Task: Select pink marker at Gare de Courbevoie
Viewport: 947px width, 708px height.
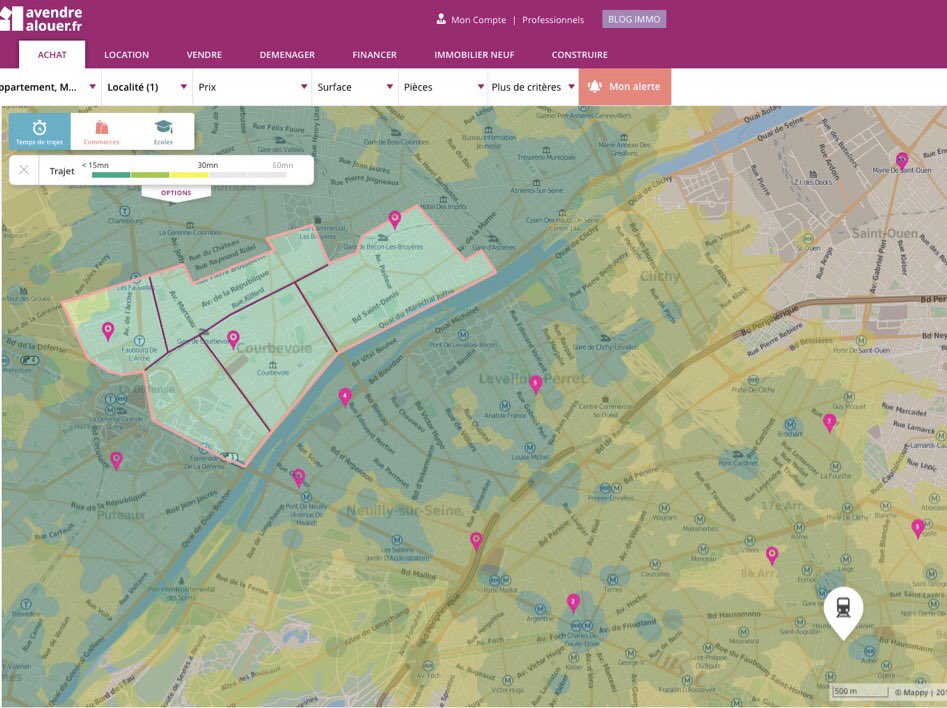Action: [233, 339]
